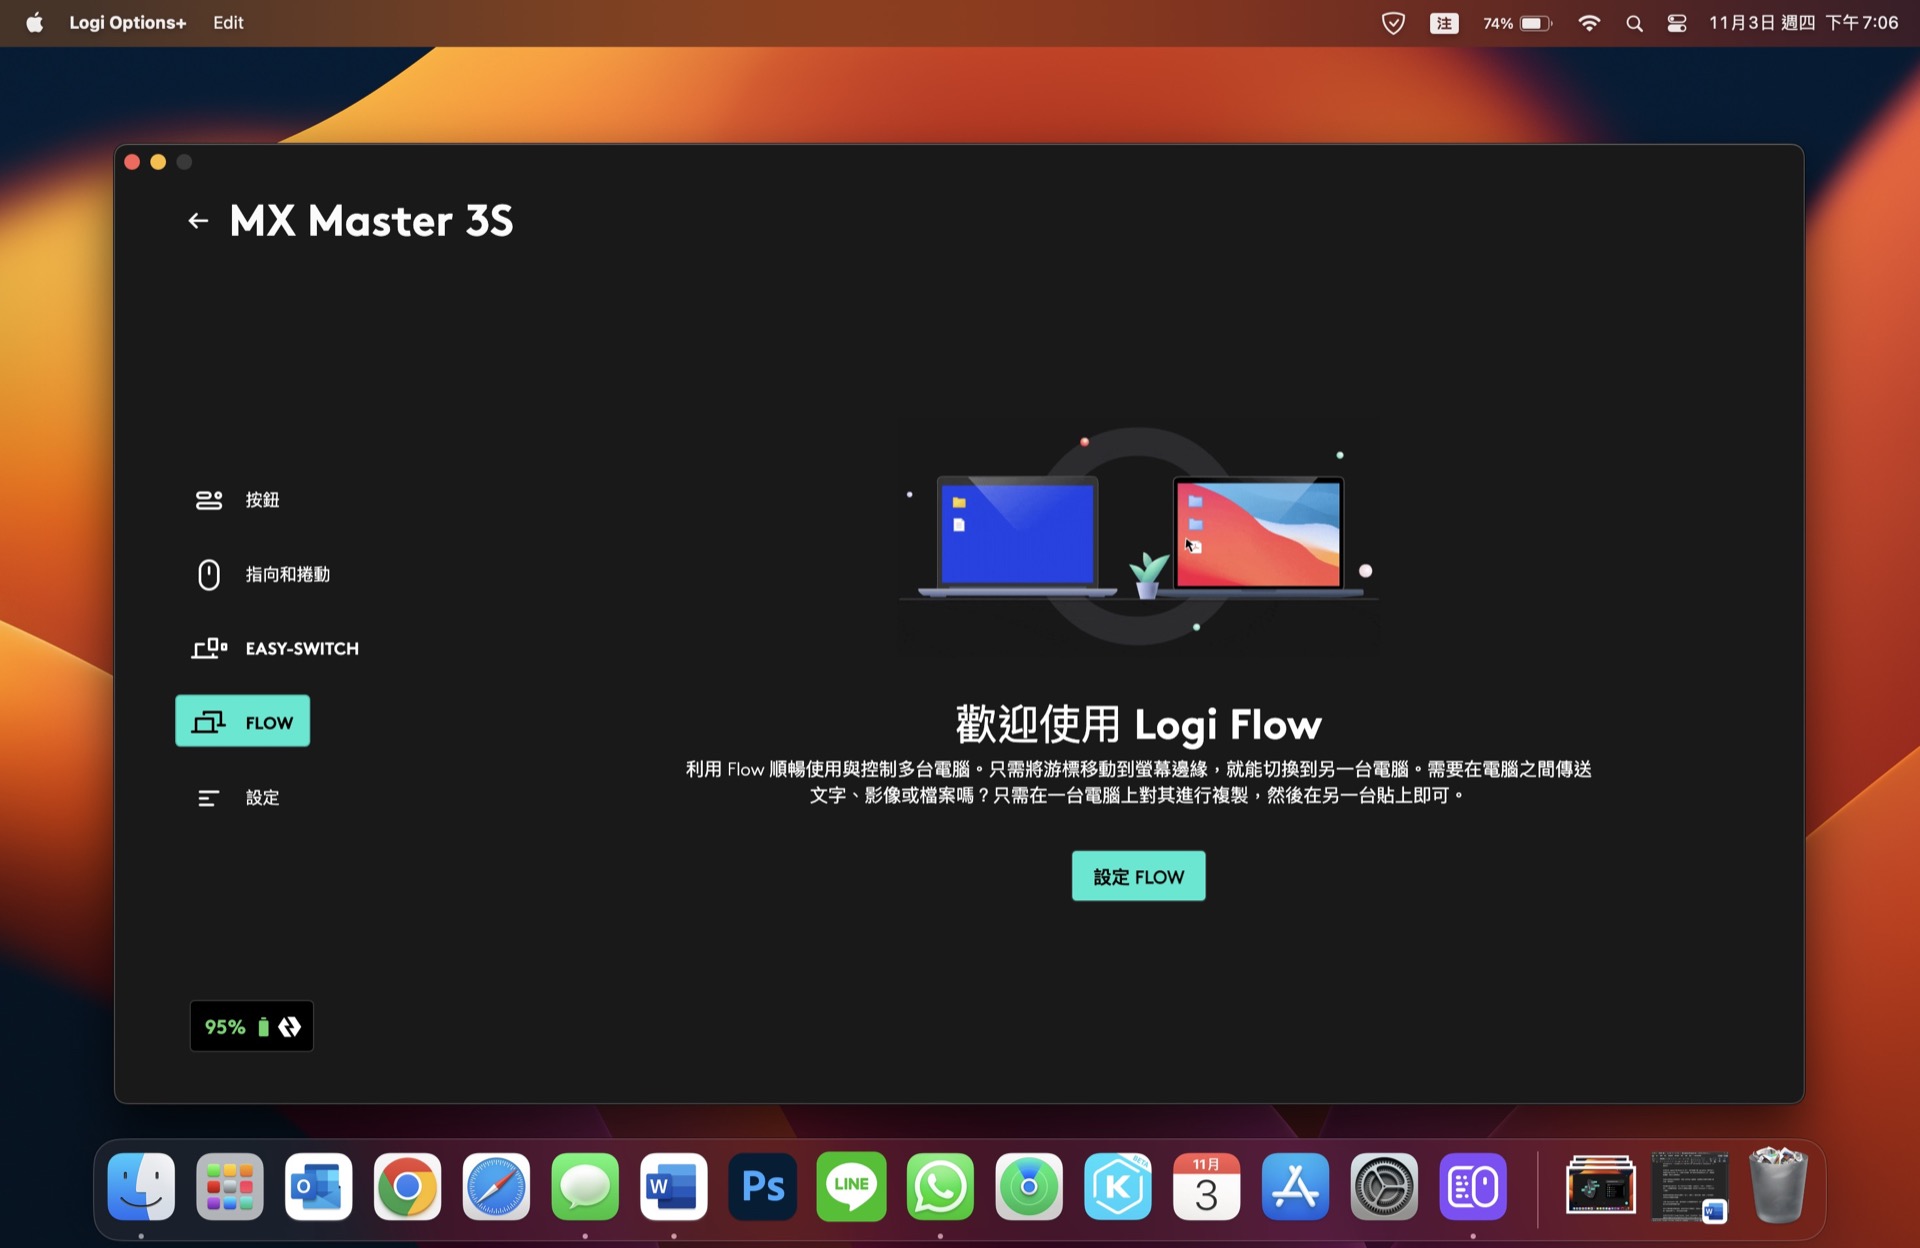
Task: Open the Edit menu
Action: (228, 22)
